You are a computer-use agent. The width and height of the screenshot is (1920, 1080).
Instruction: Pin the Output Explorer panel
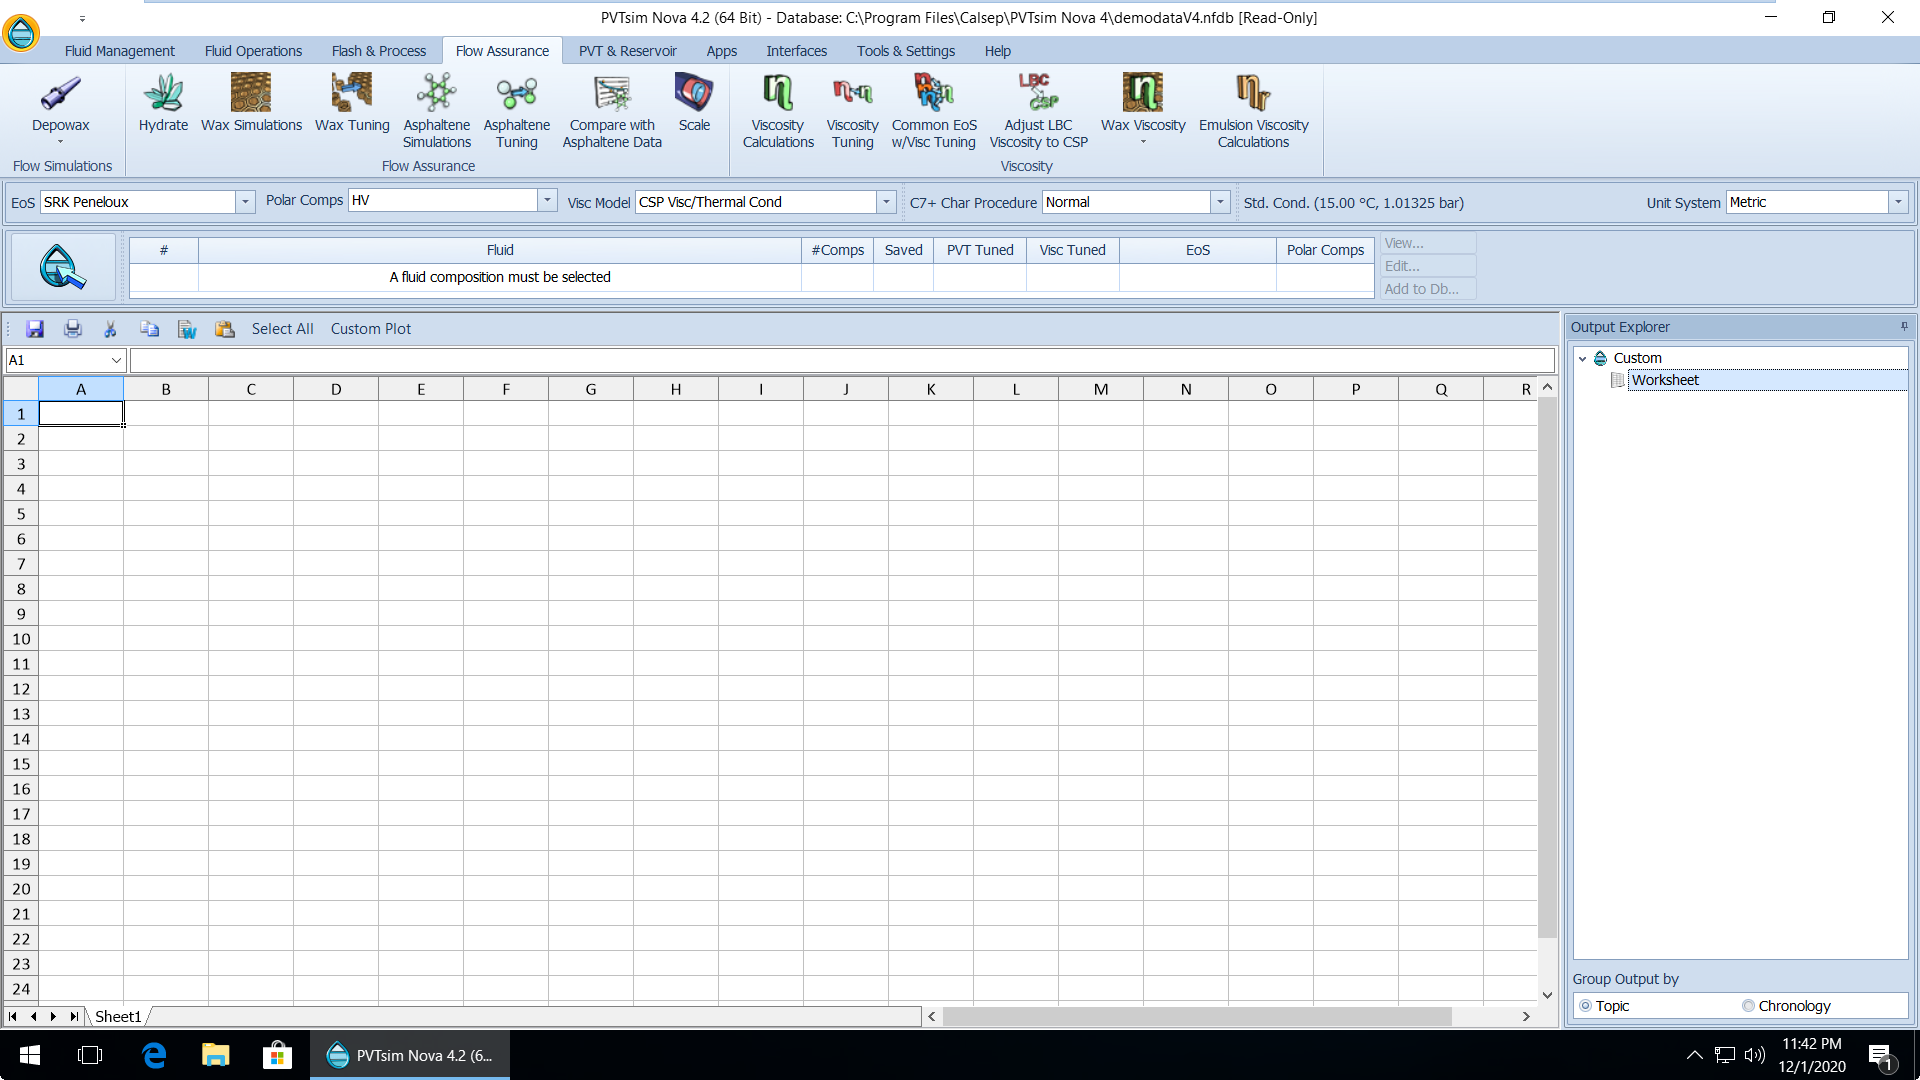(1904, 326)
